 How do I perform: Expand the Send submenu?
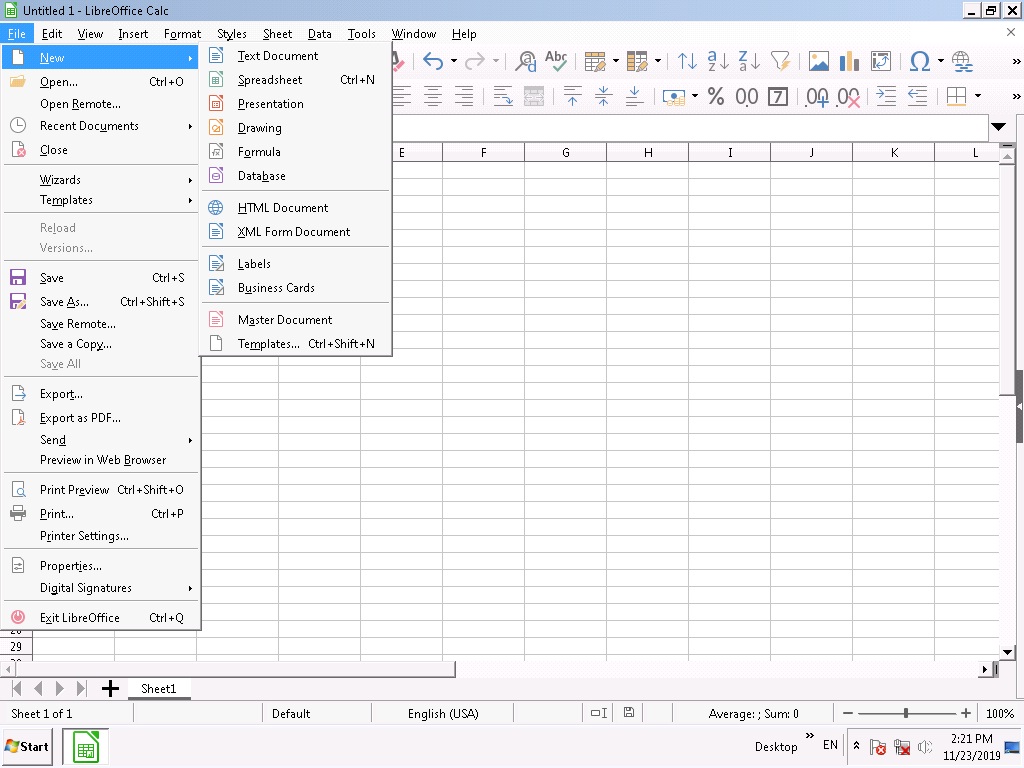pyautogui.click(x=100, y=440)
